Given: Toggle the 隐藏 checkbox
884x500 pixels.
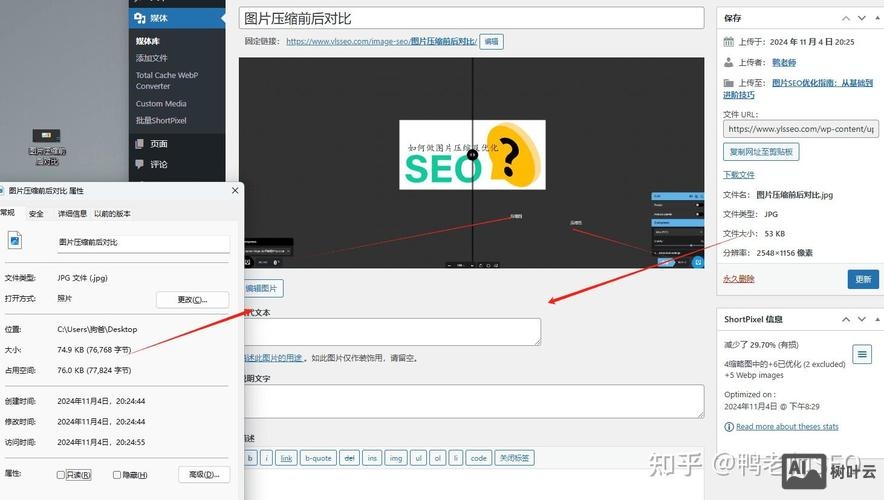Looking at the screenshot, I should pos(117,475).
